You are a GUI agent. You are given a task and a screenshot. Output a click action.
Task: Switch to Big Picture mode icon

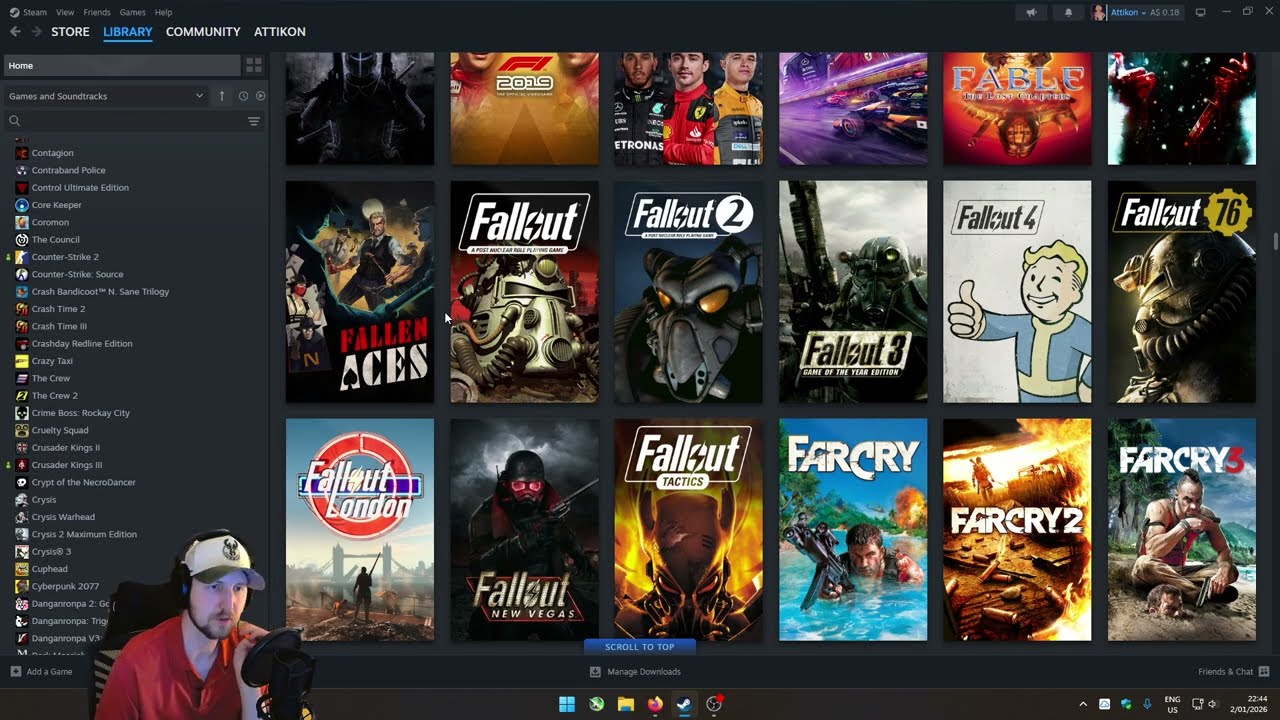pos(1201,12)
